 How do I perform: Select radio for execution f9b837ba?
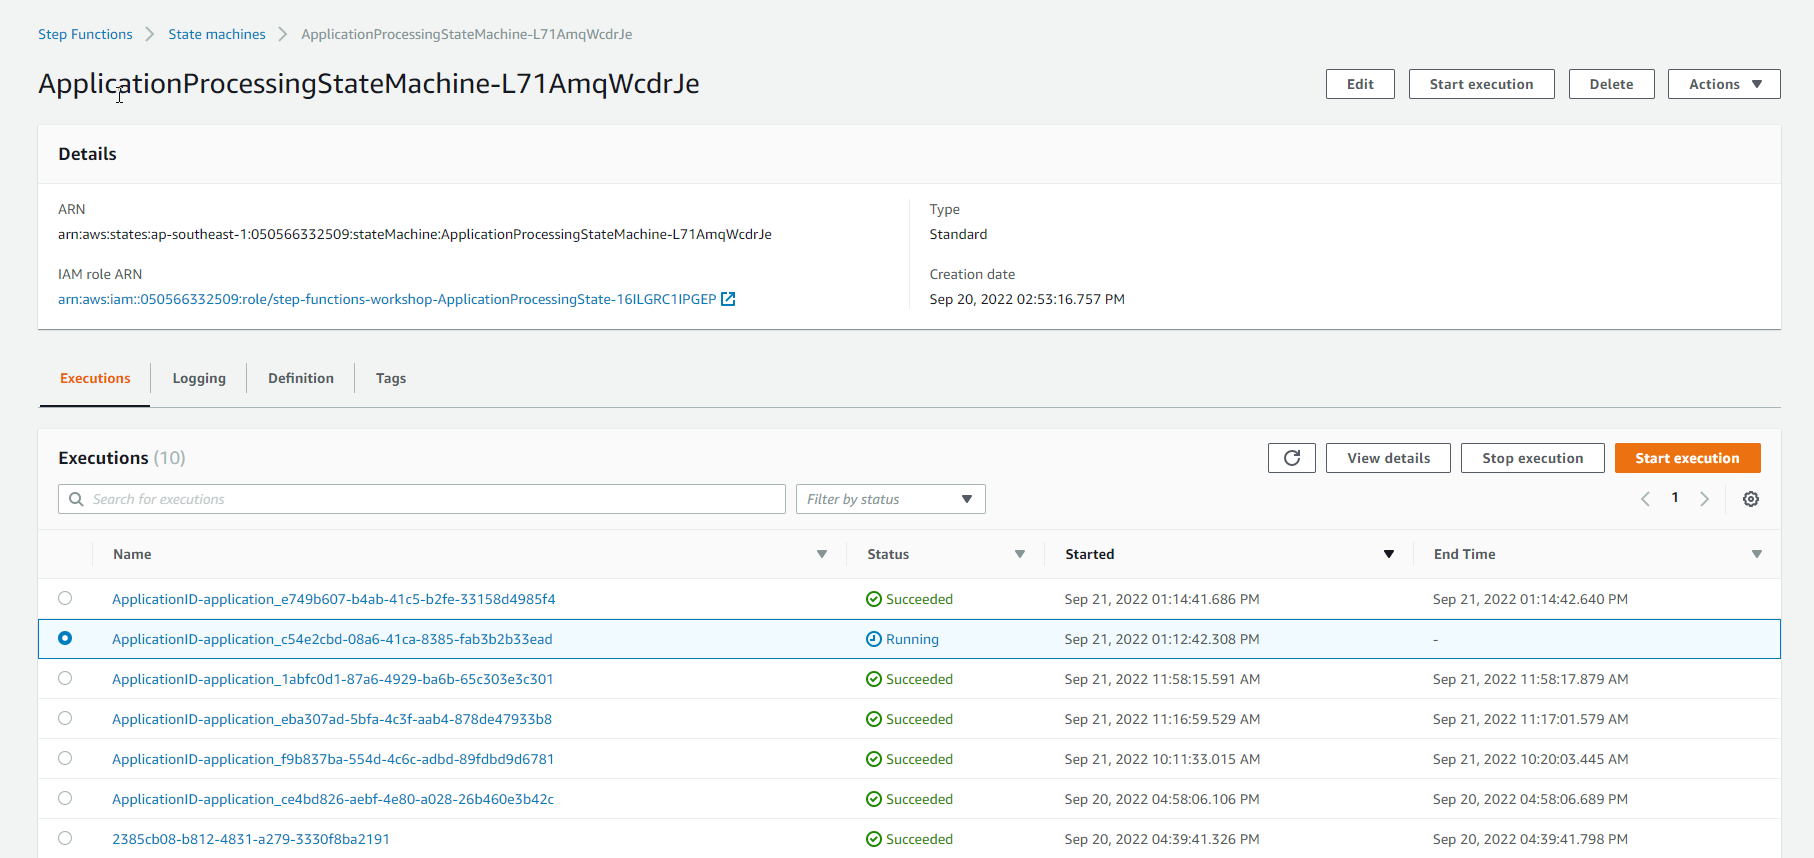(x=65, y=758)
